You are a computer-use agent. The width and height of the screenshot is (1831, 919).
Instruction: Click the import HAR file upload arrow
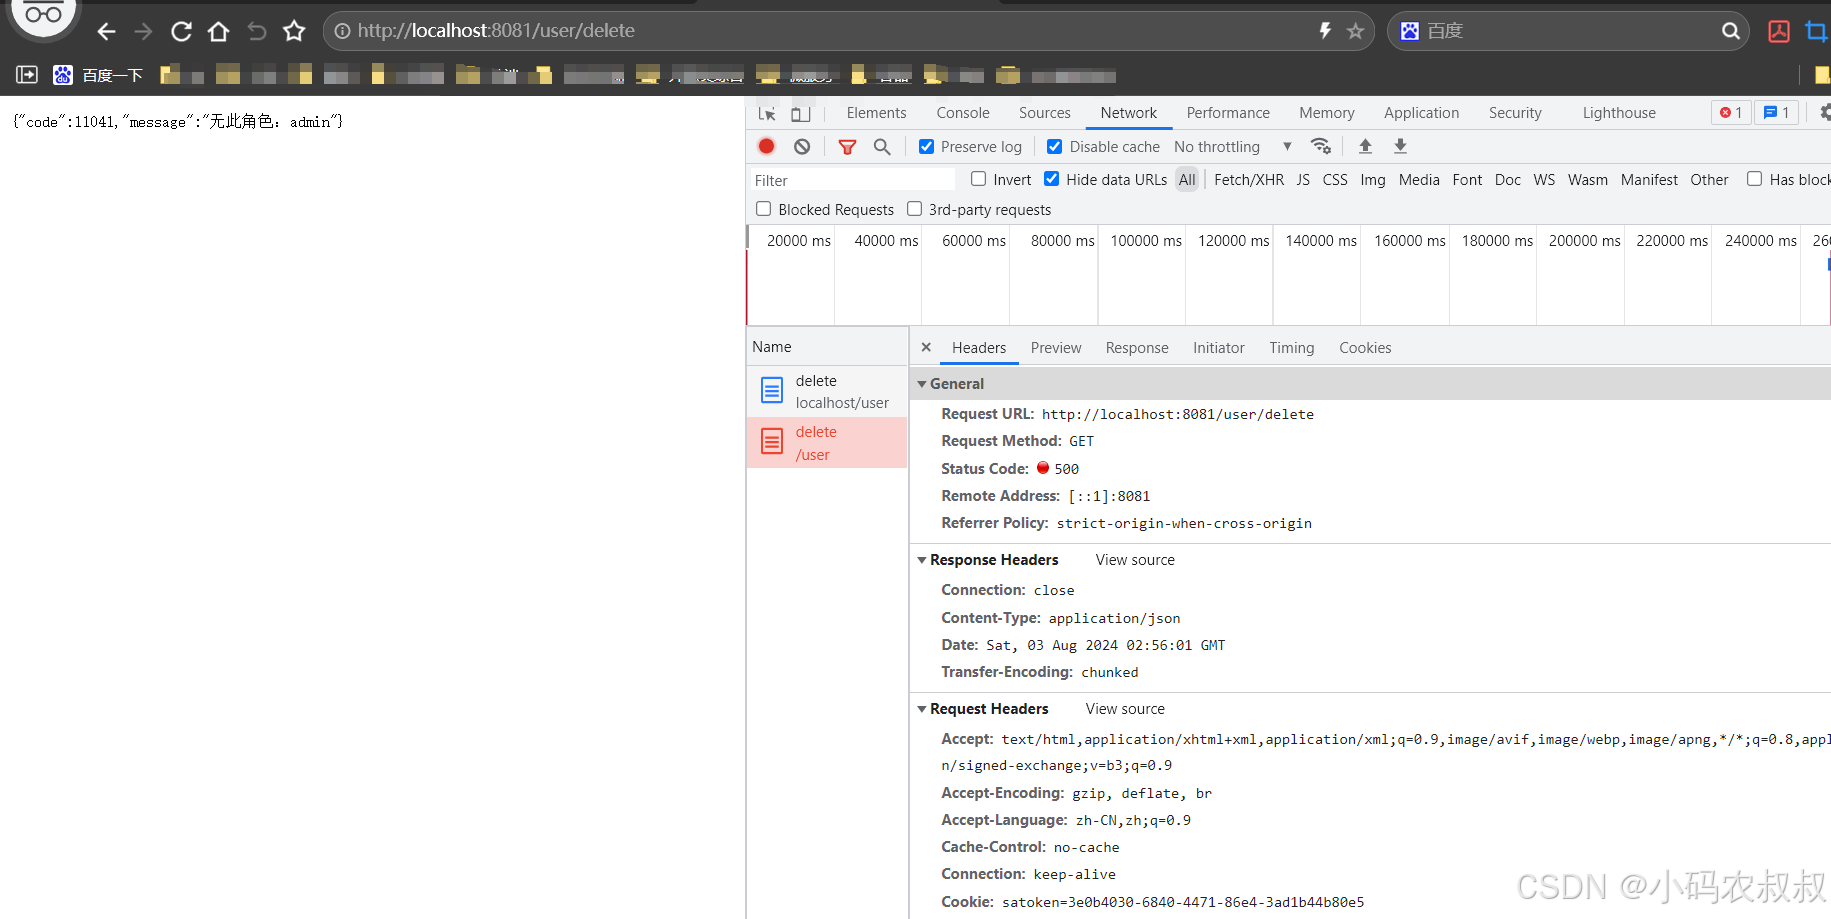click(1365, 146)
